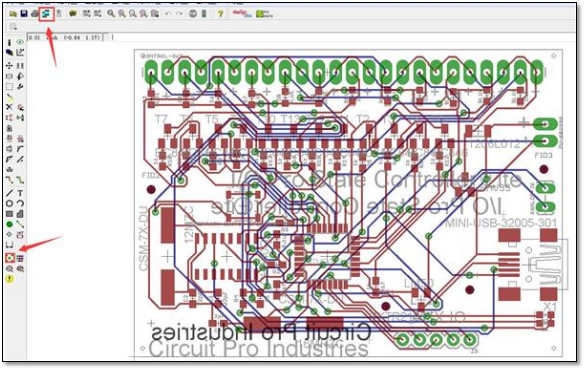Click the Save floppy disk icon
Viewport: 585px width, 370px height.
point(24,14)
